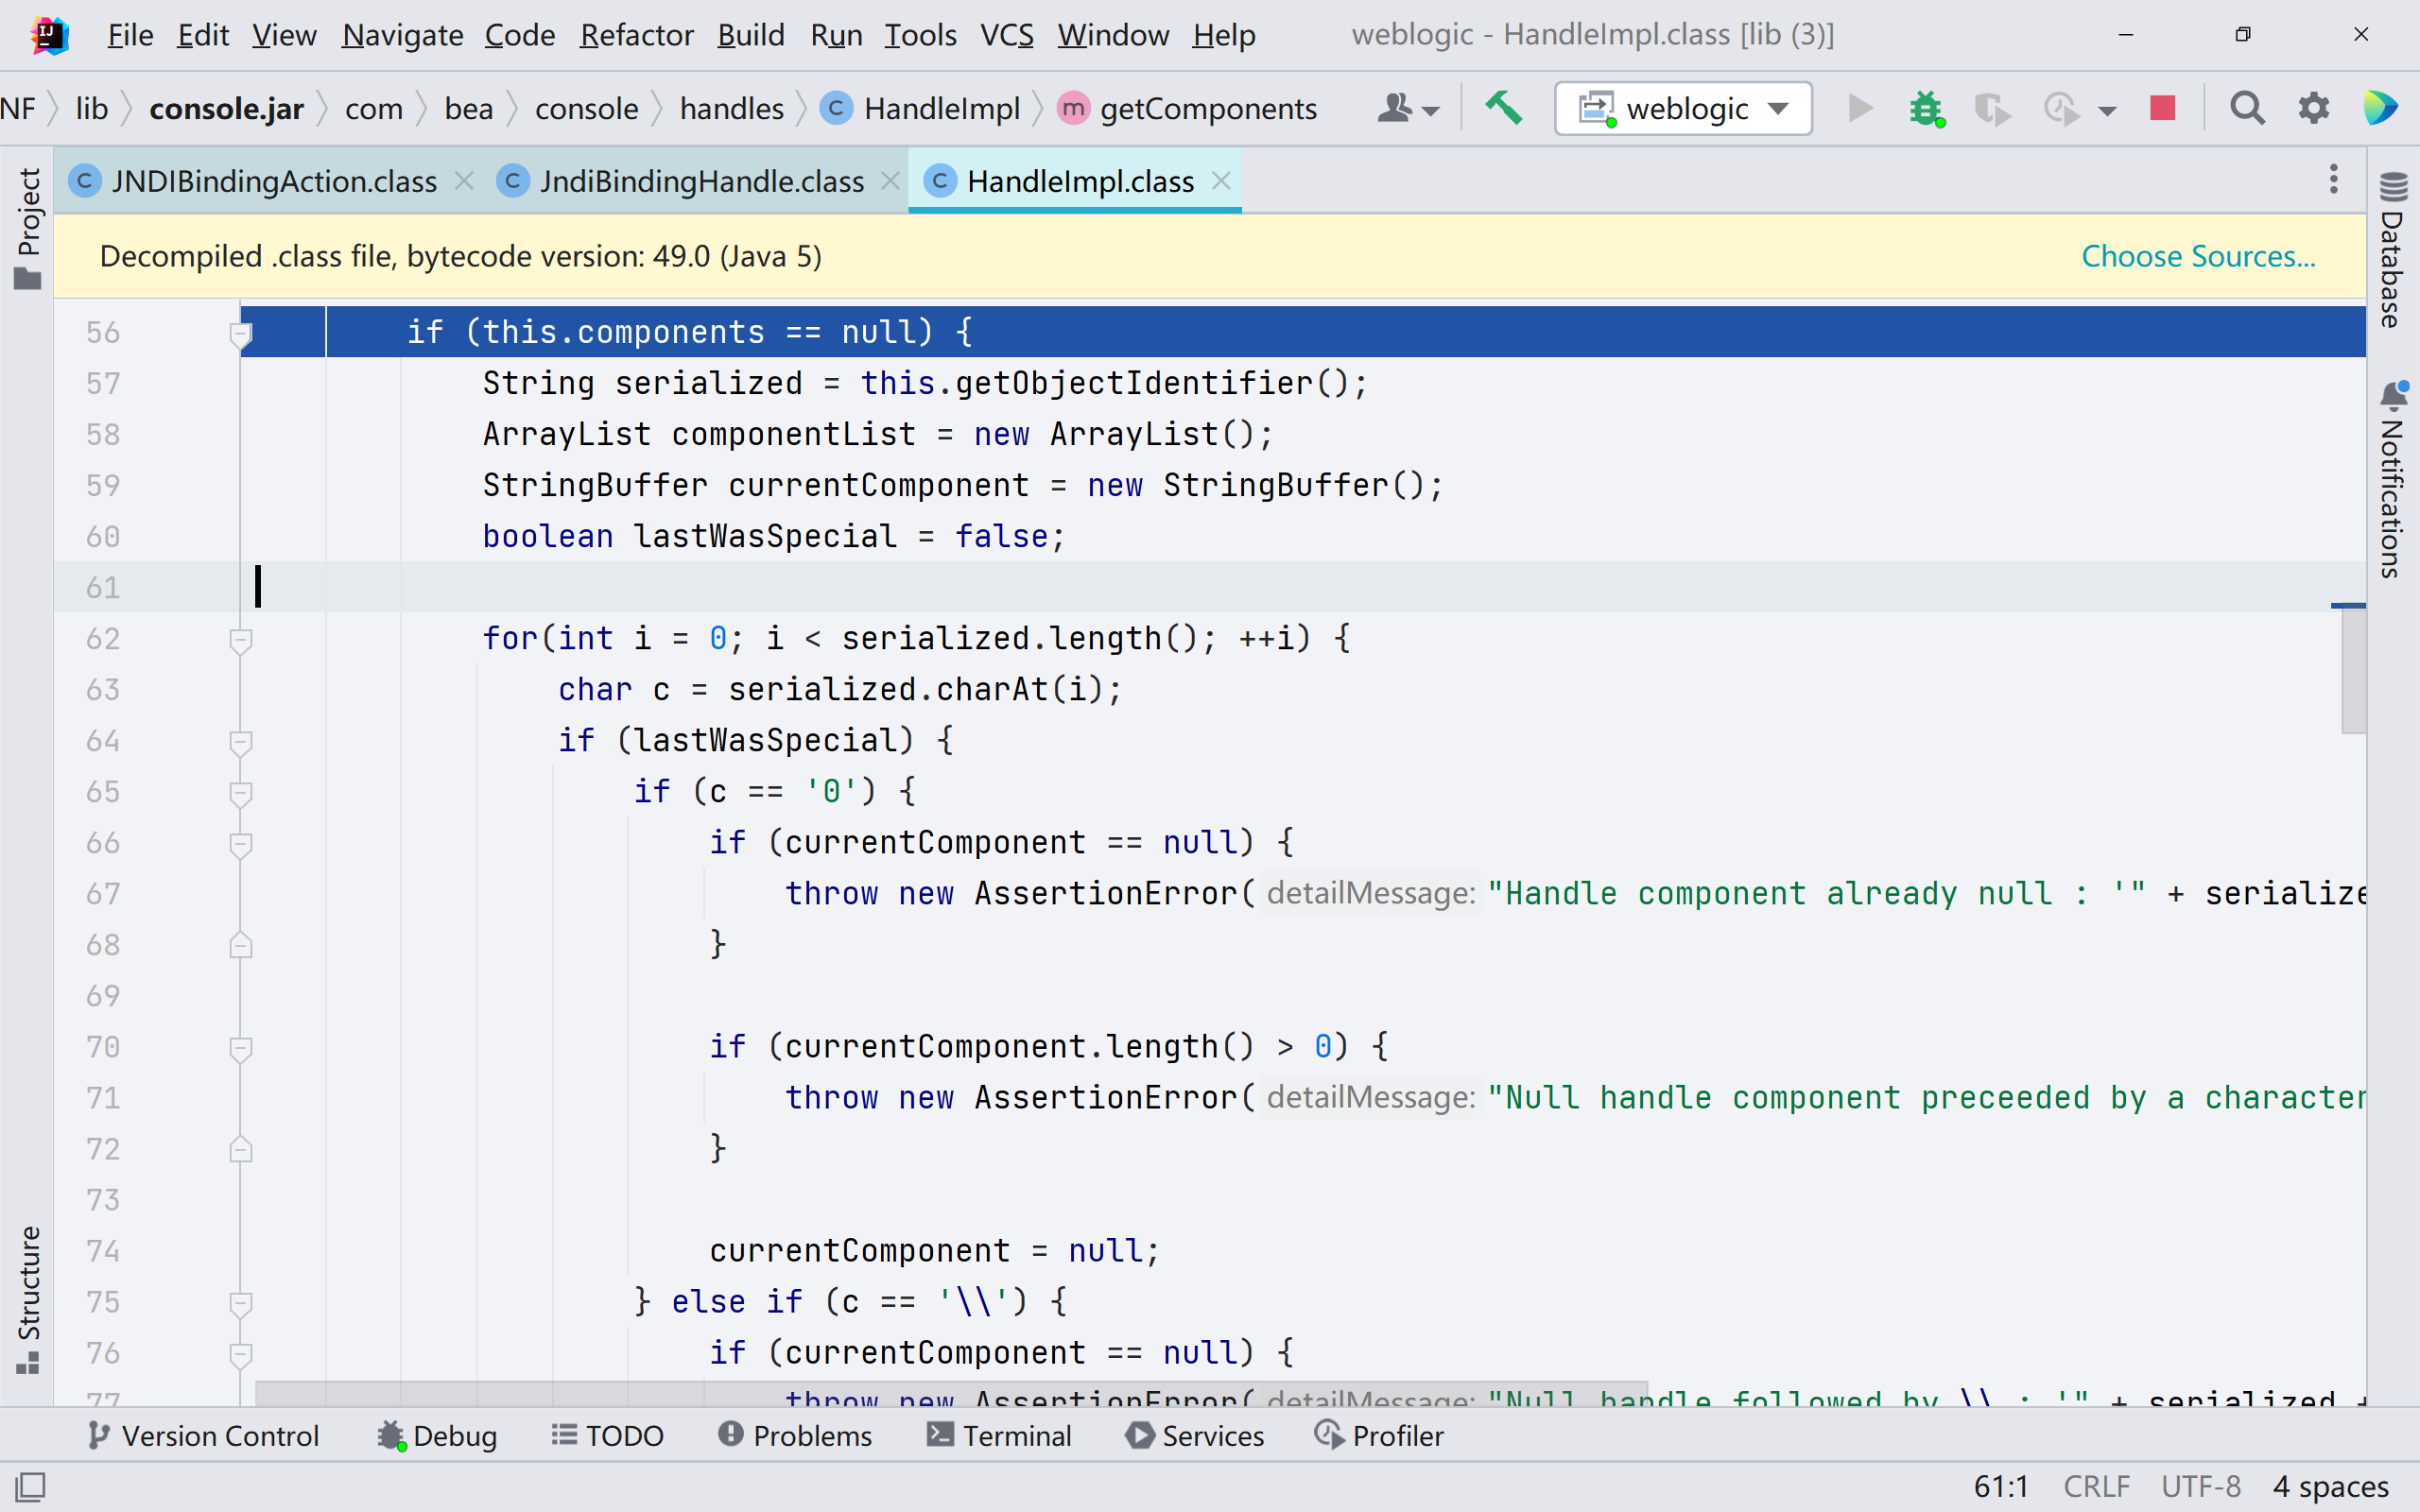Run with coverage using the shield icon
Image resolution: width=2420 pixels, height=1512 pixels.
click(x=1991, y=108)
